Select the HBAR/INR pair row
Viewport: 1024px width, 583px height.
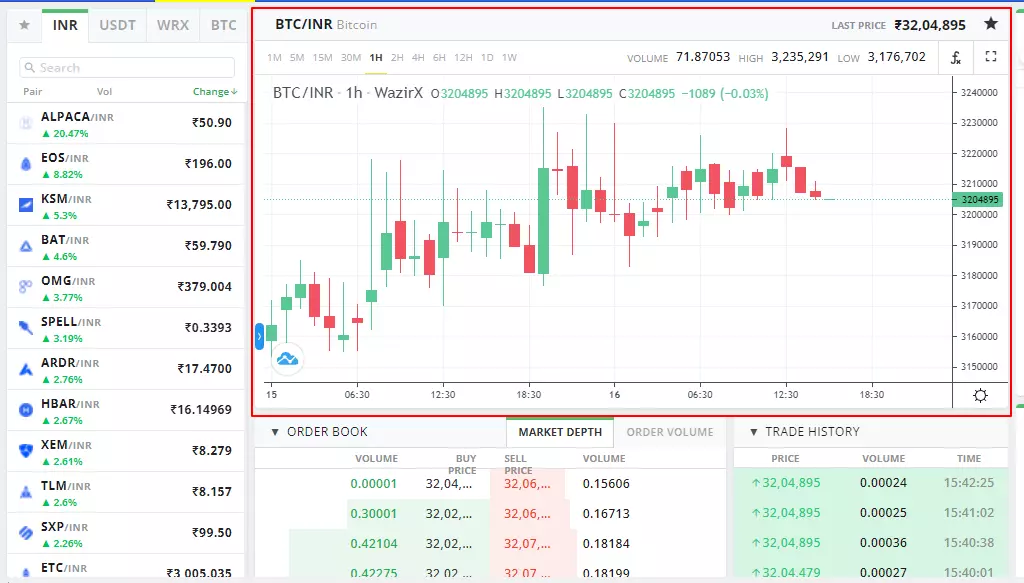126,410
